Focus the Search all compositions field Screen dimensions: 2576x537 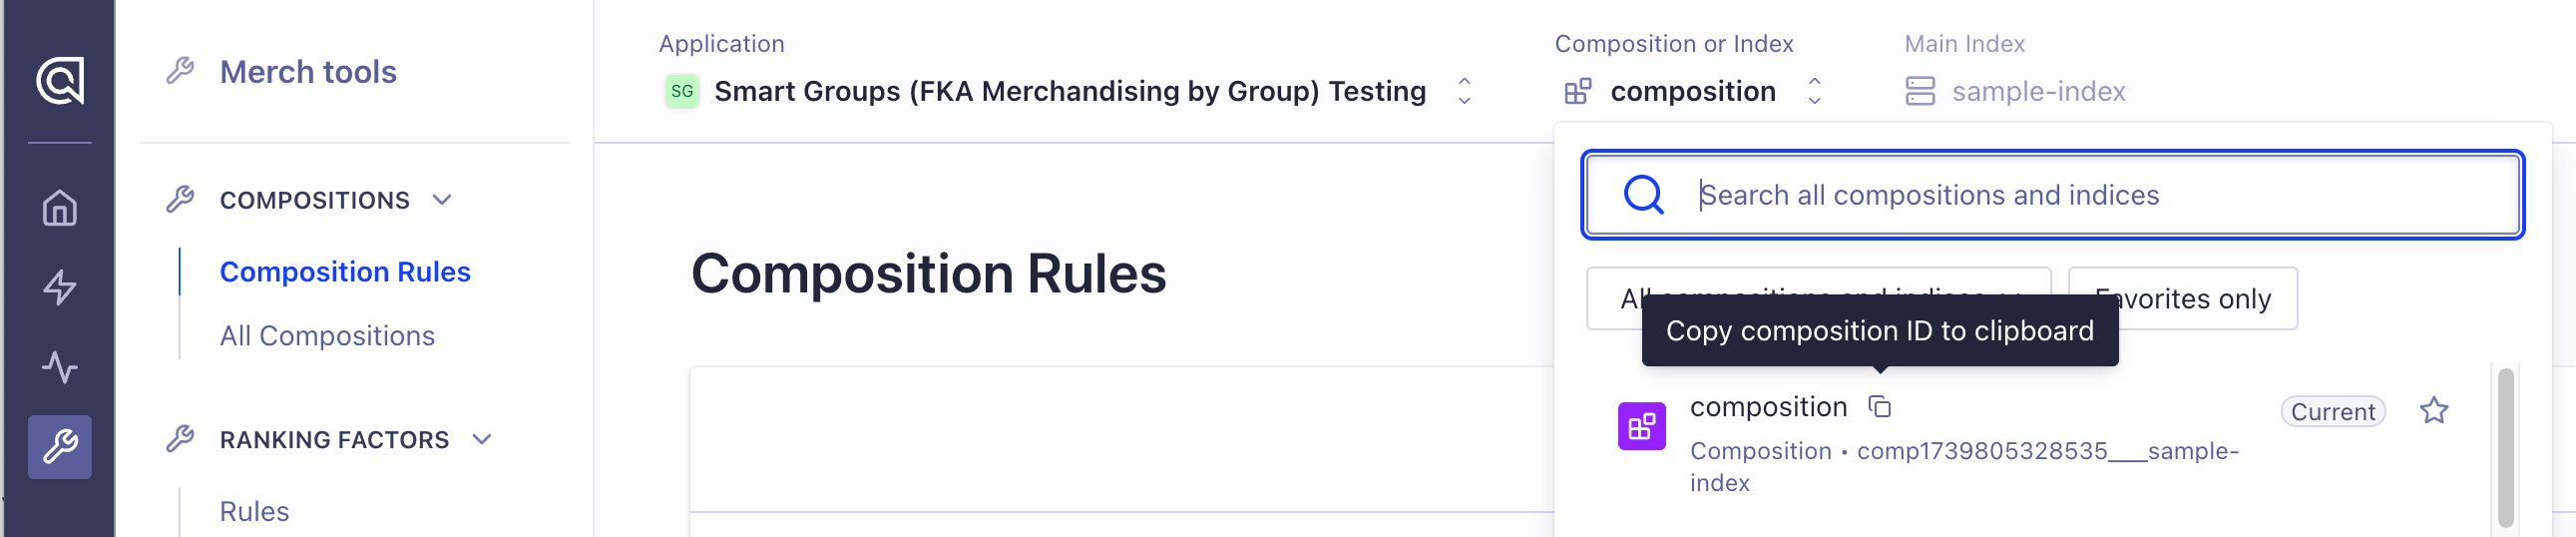pos(2052,195)
